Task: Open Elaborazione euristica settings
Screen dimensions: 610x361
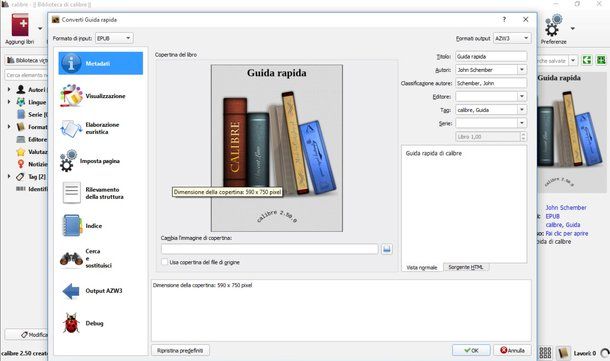Action: (100, 128)
